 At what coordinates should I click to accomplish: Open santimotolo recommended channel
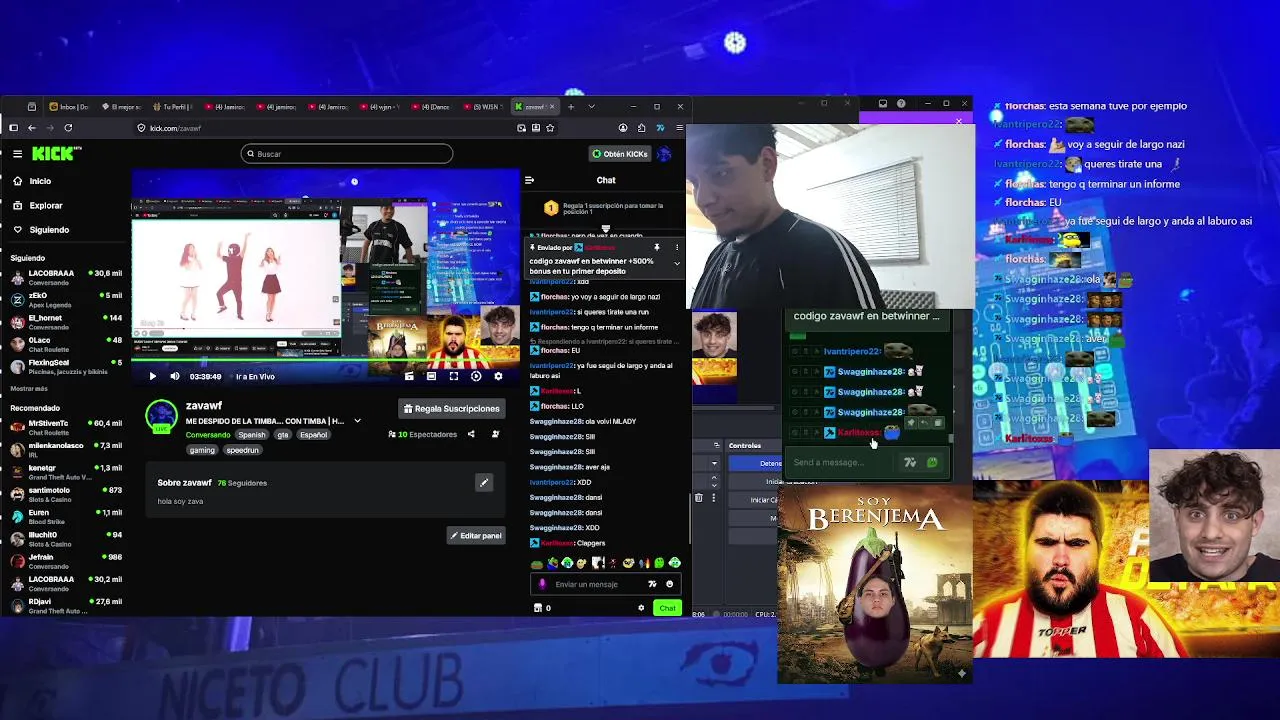coord(65,494)
